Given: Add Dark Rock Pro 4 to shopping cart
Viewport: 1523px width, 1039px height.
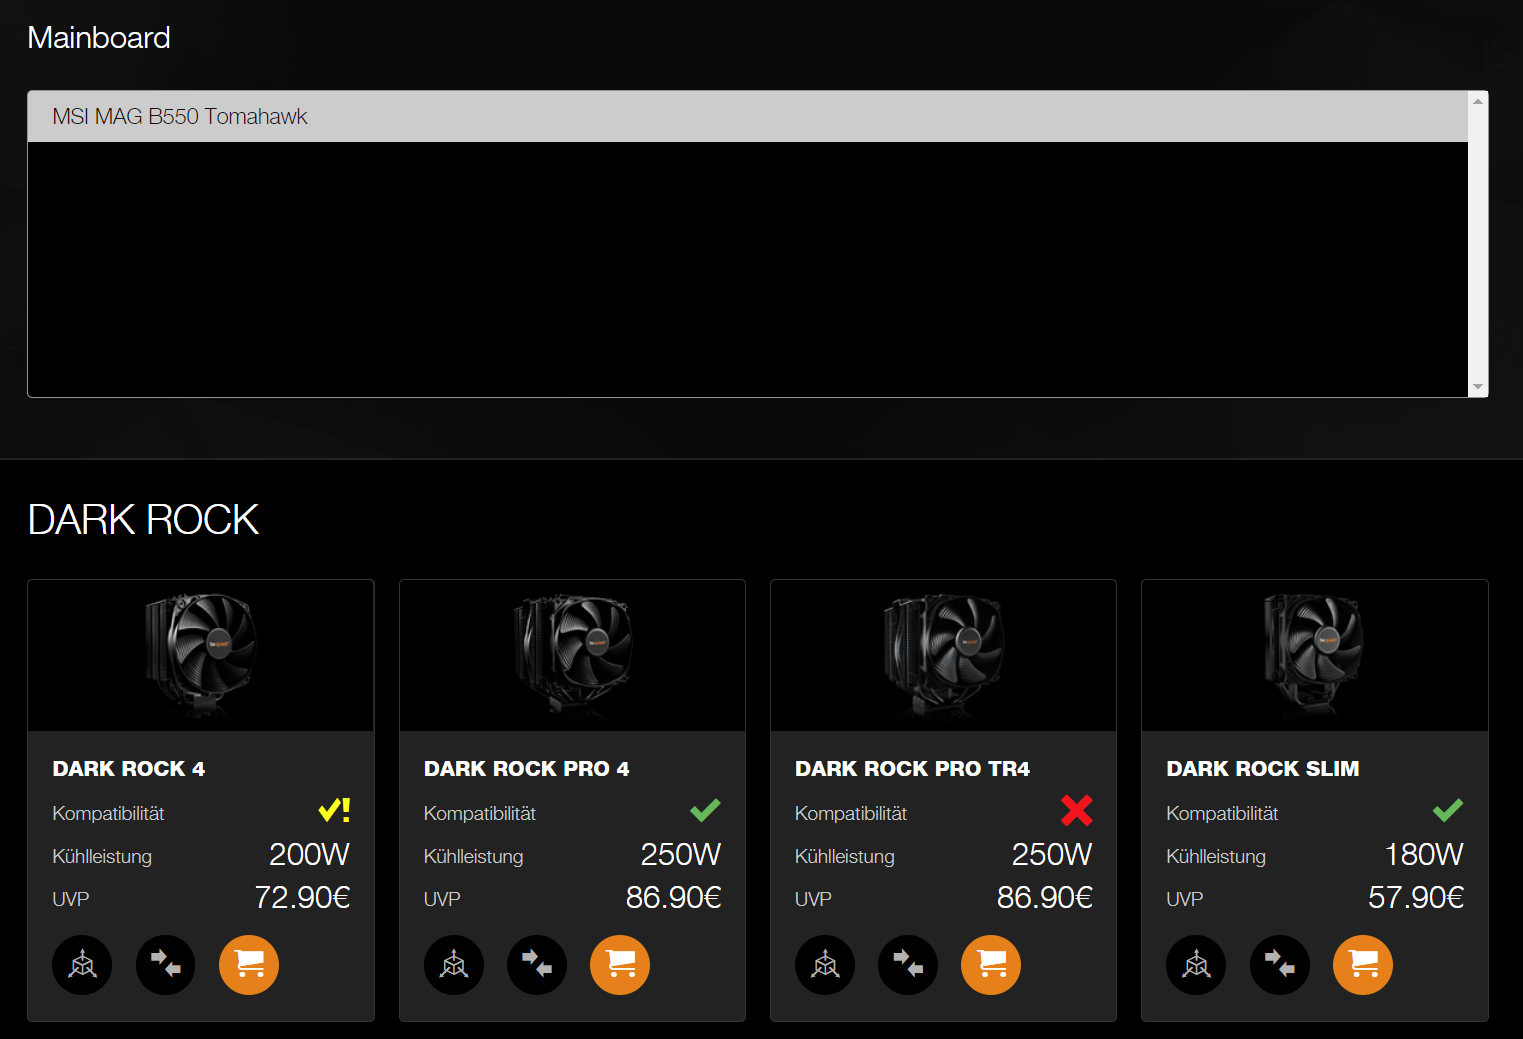Looking at the screenshot, I should (620, 965).
